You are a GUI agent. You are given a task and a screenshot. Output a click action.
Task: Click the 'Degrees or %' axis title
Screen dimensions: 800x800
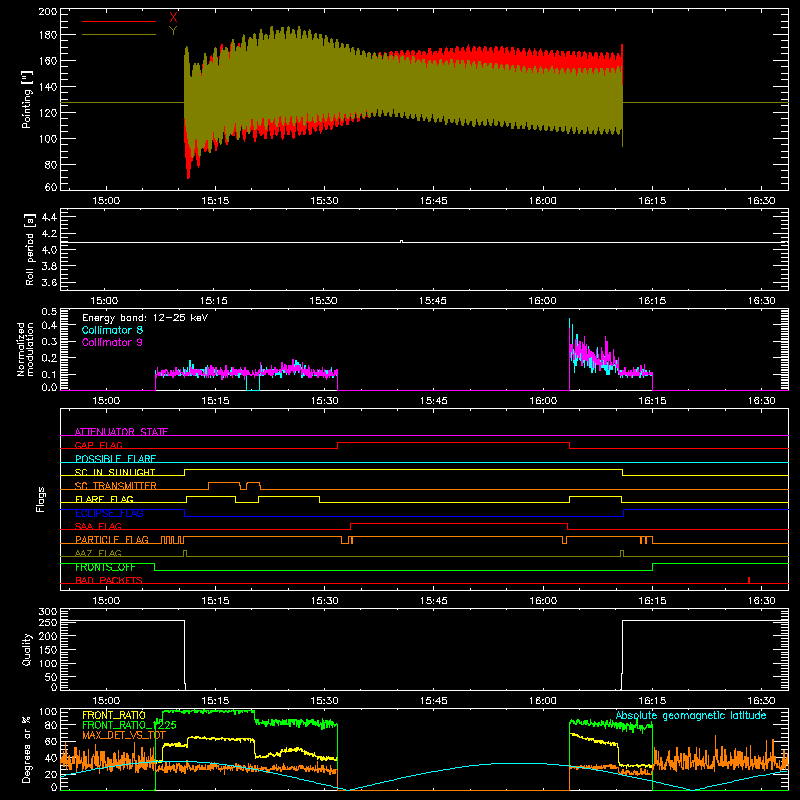coord(27,750)
